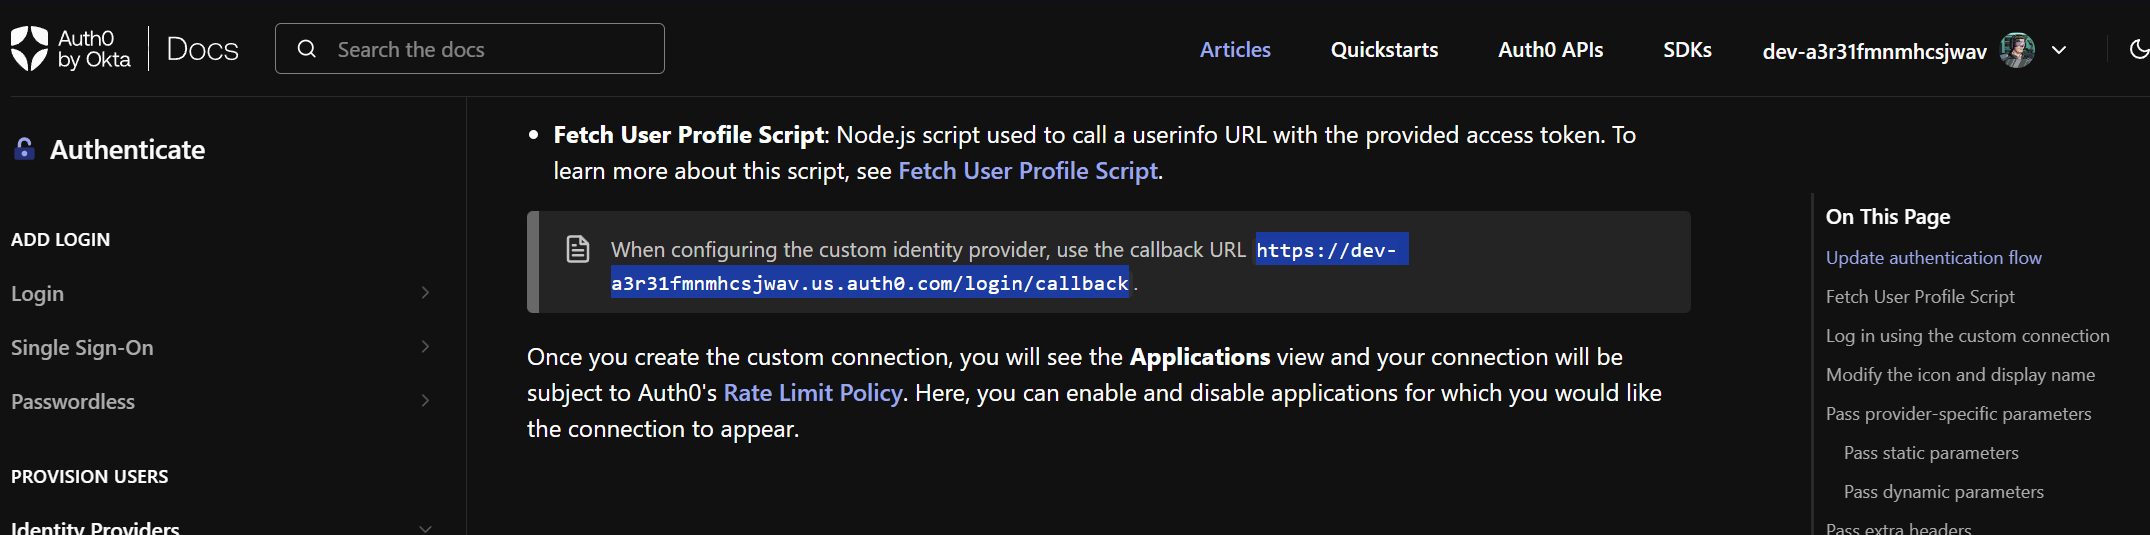Open the tenant account dropdown chevron

(x=2059, y=50)
